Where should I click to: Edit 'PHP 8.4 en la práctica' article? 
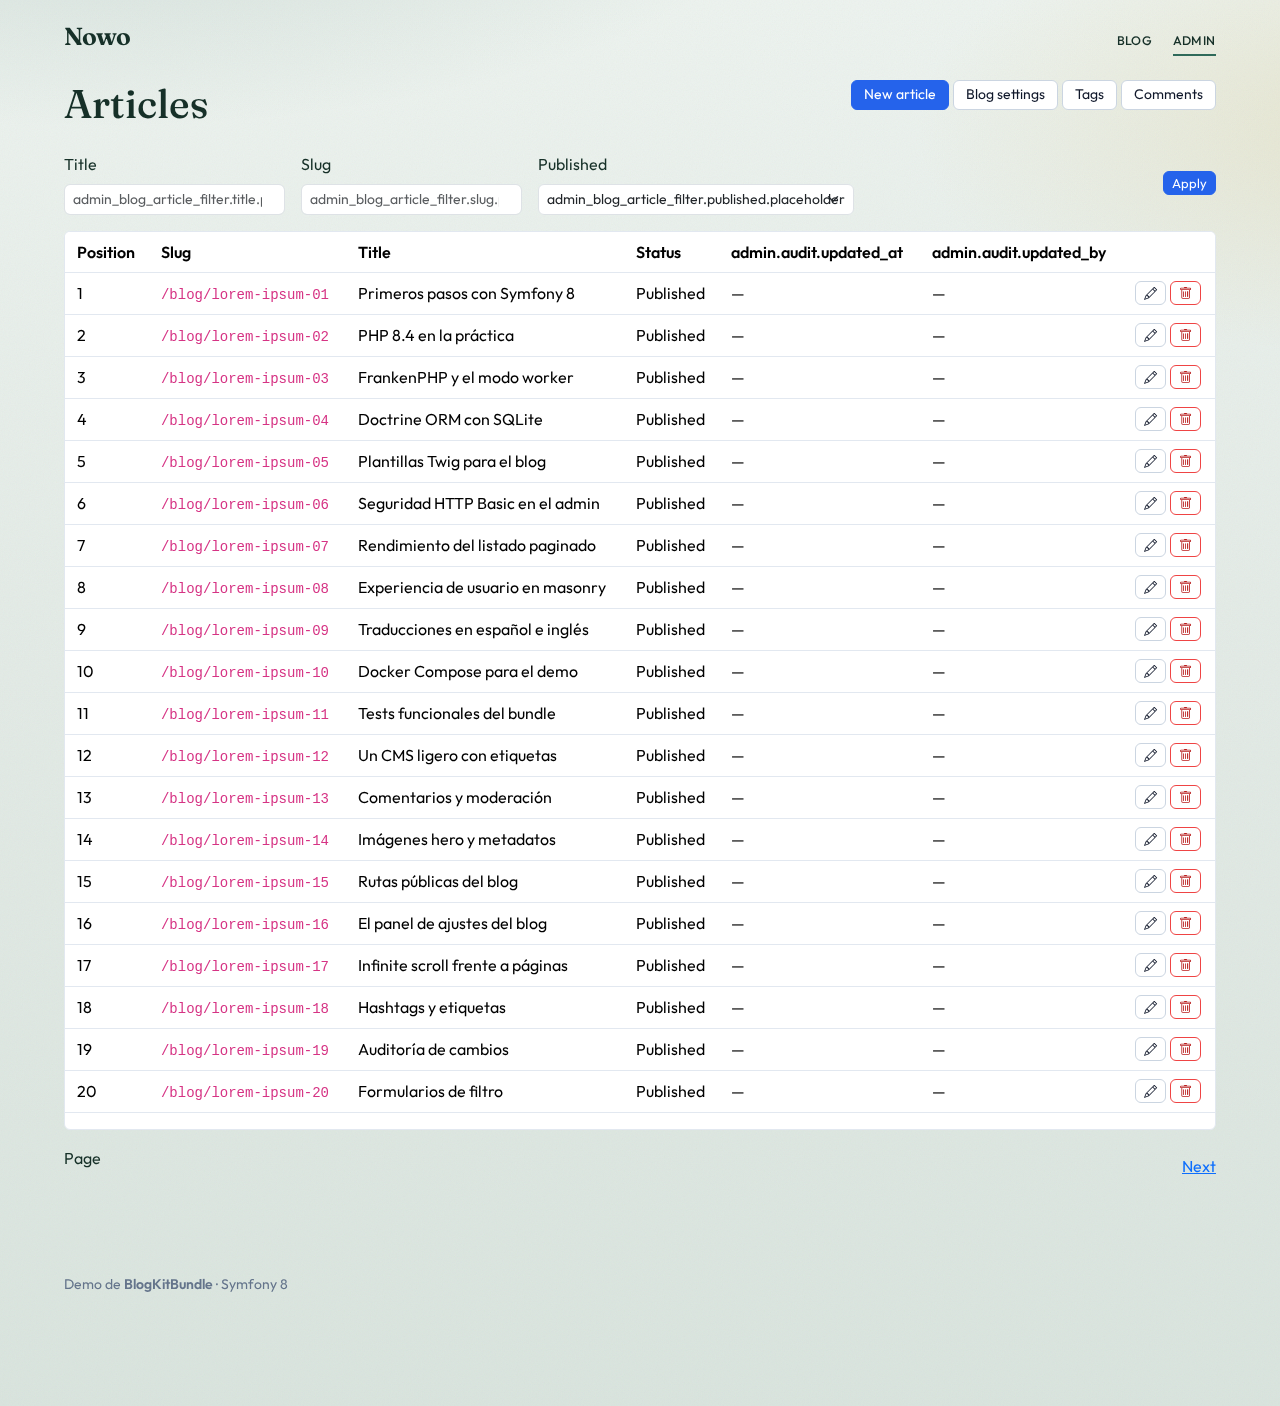pyautogui.click(x=1150, y=335)
